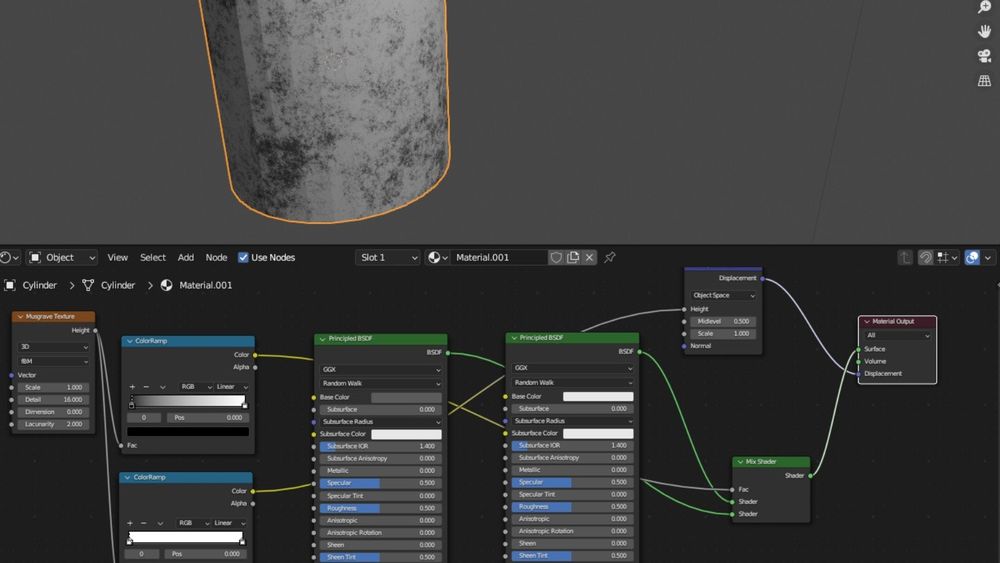Viewport: 1000px width, 563px height.
Task: Unlink Material.001 with the X icon
Action: pyautogui.click(x=589, y=258)
